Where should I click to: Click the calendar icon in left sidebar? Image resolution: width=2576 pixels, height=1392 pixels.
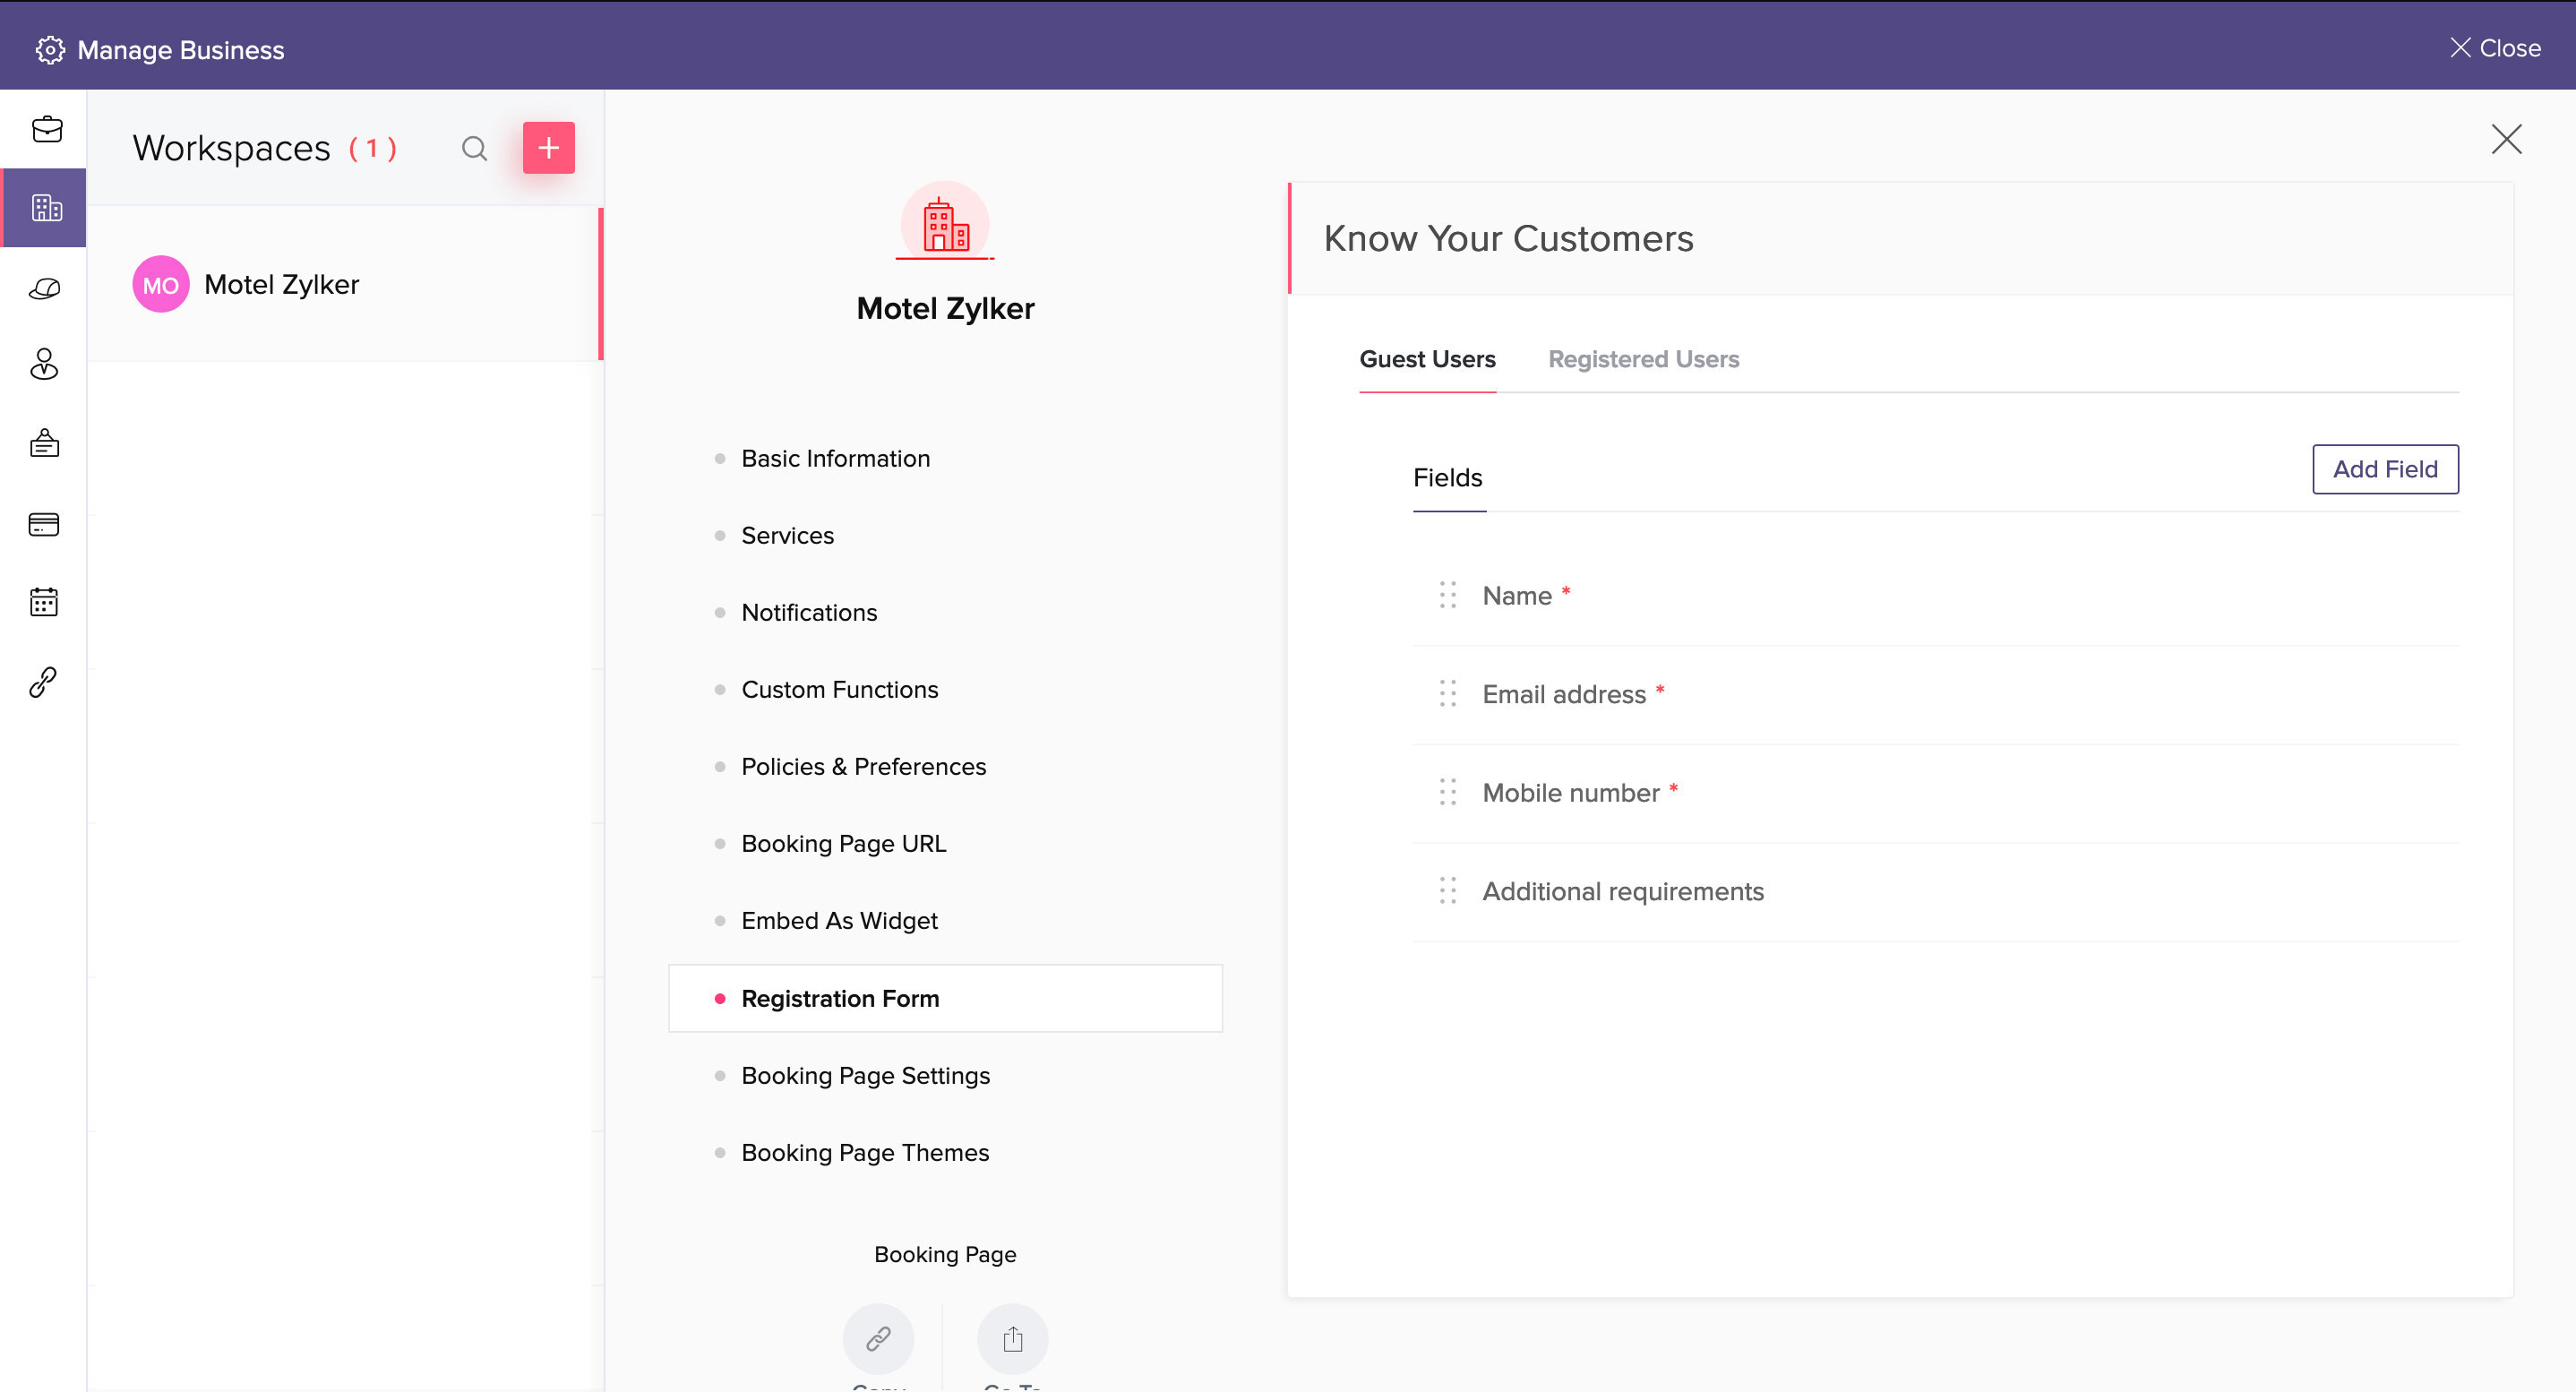click(x=44, y=602)
